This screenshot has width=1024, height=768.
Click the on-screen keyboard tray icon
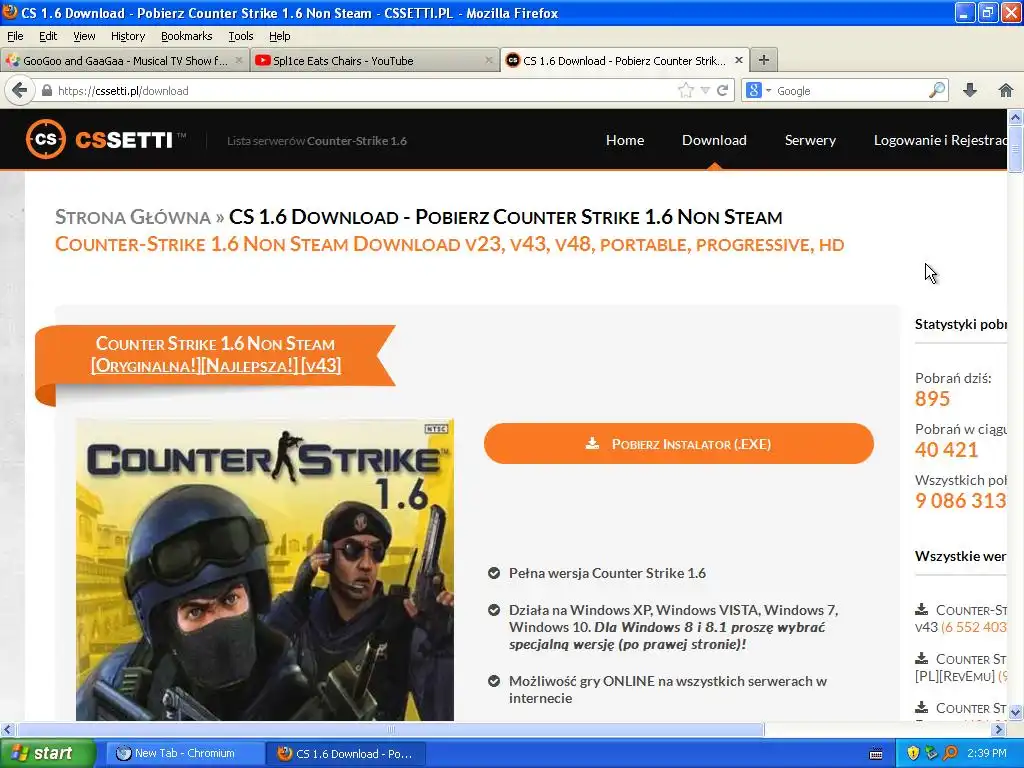tap(876, 754)
